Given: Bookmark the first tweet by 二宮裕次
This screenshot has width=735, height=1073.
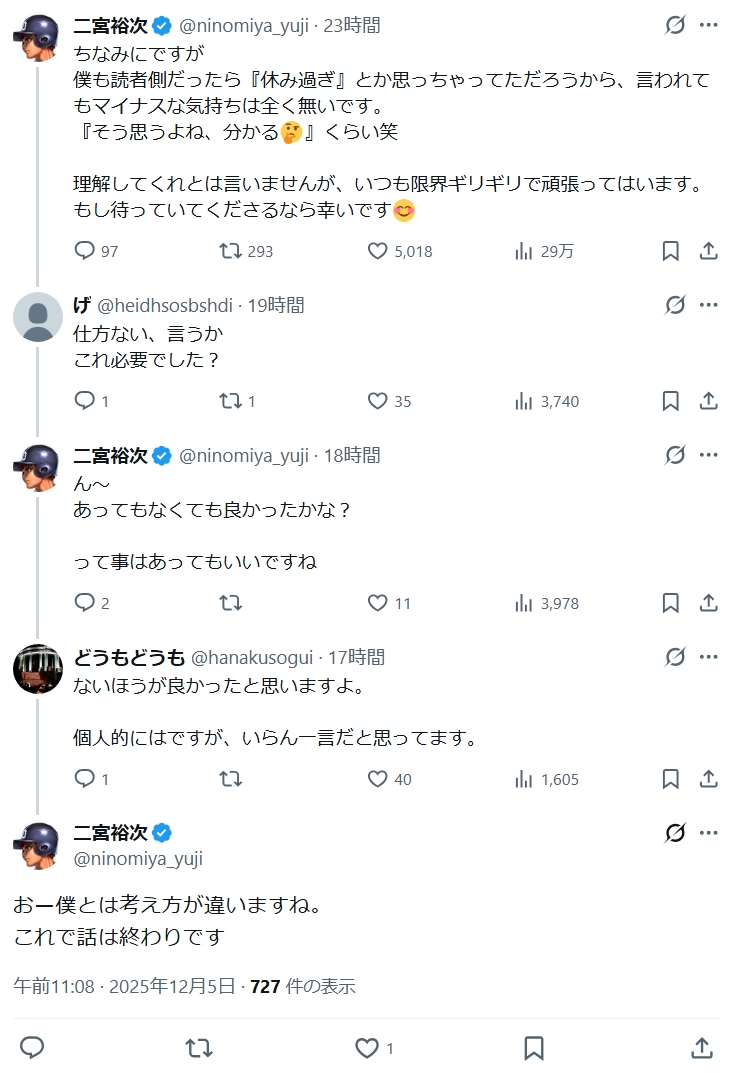Looking at the screenshot, I should (671, 251).
